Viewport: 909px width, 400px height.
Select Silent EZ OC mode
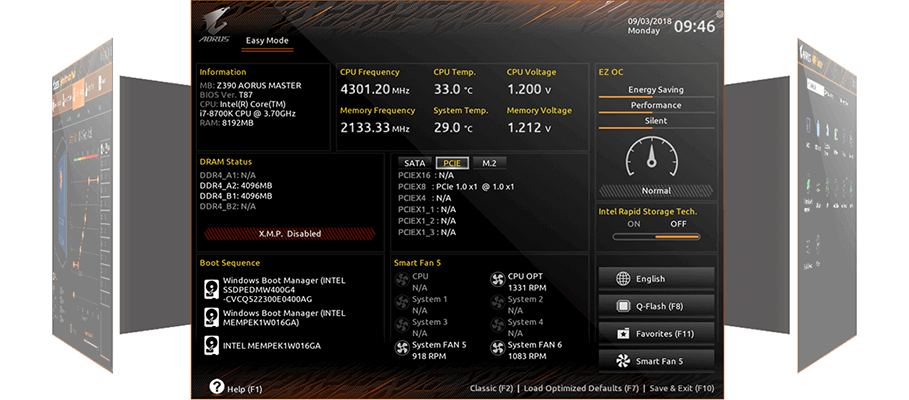tap(656, 121)
